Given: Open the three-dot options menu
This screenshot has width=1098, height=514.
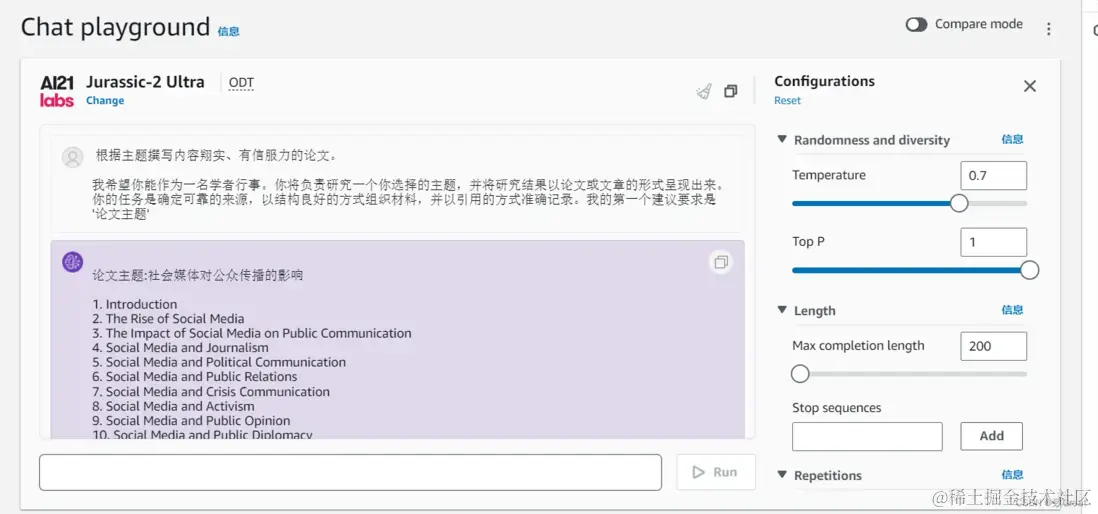Looking at the screenshot, I should (1048, 29).
